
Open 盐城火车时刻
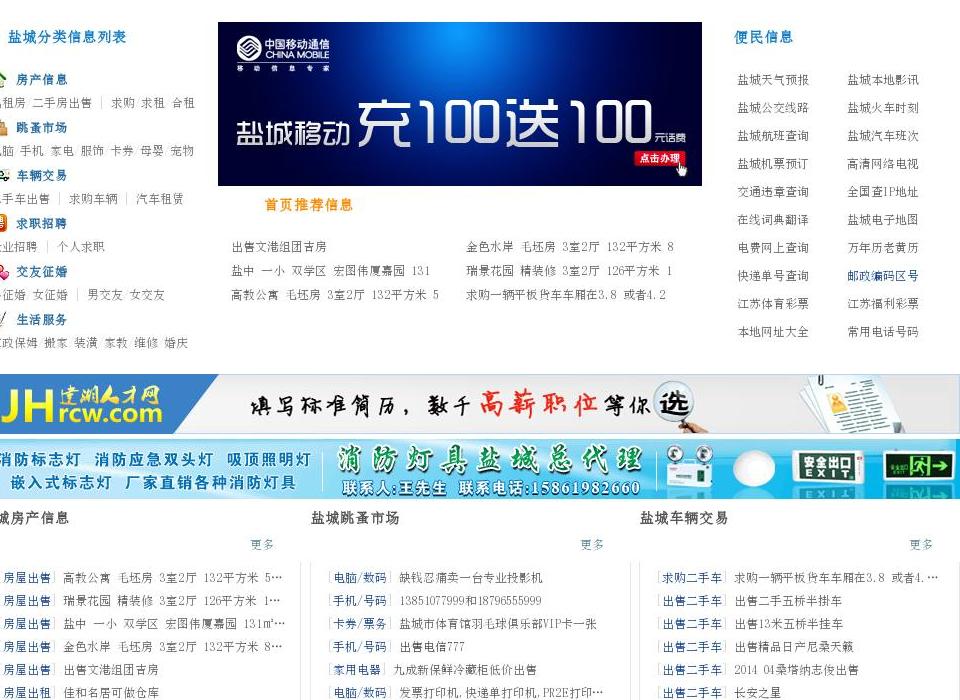point(883,108)
